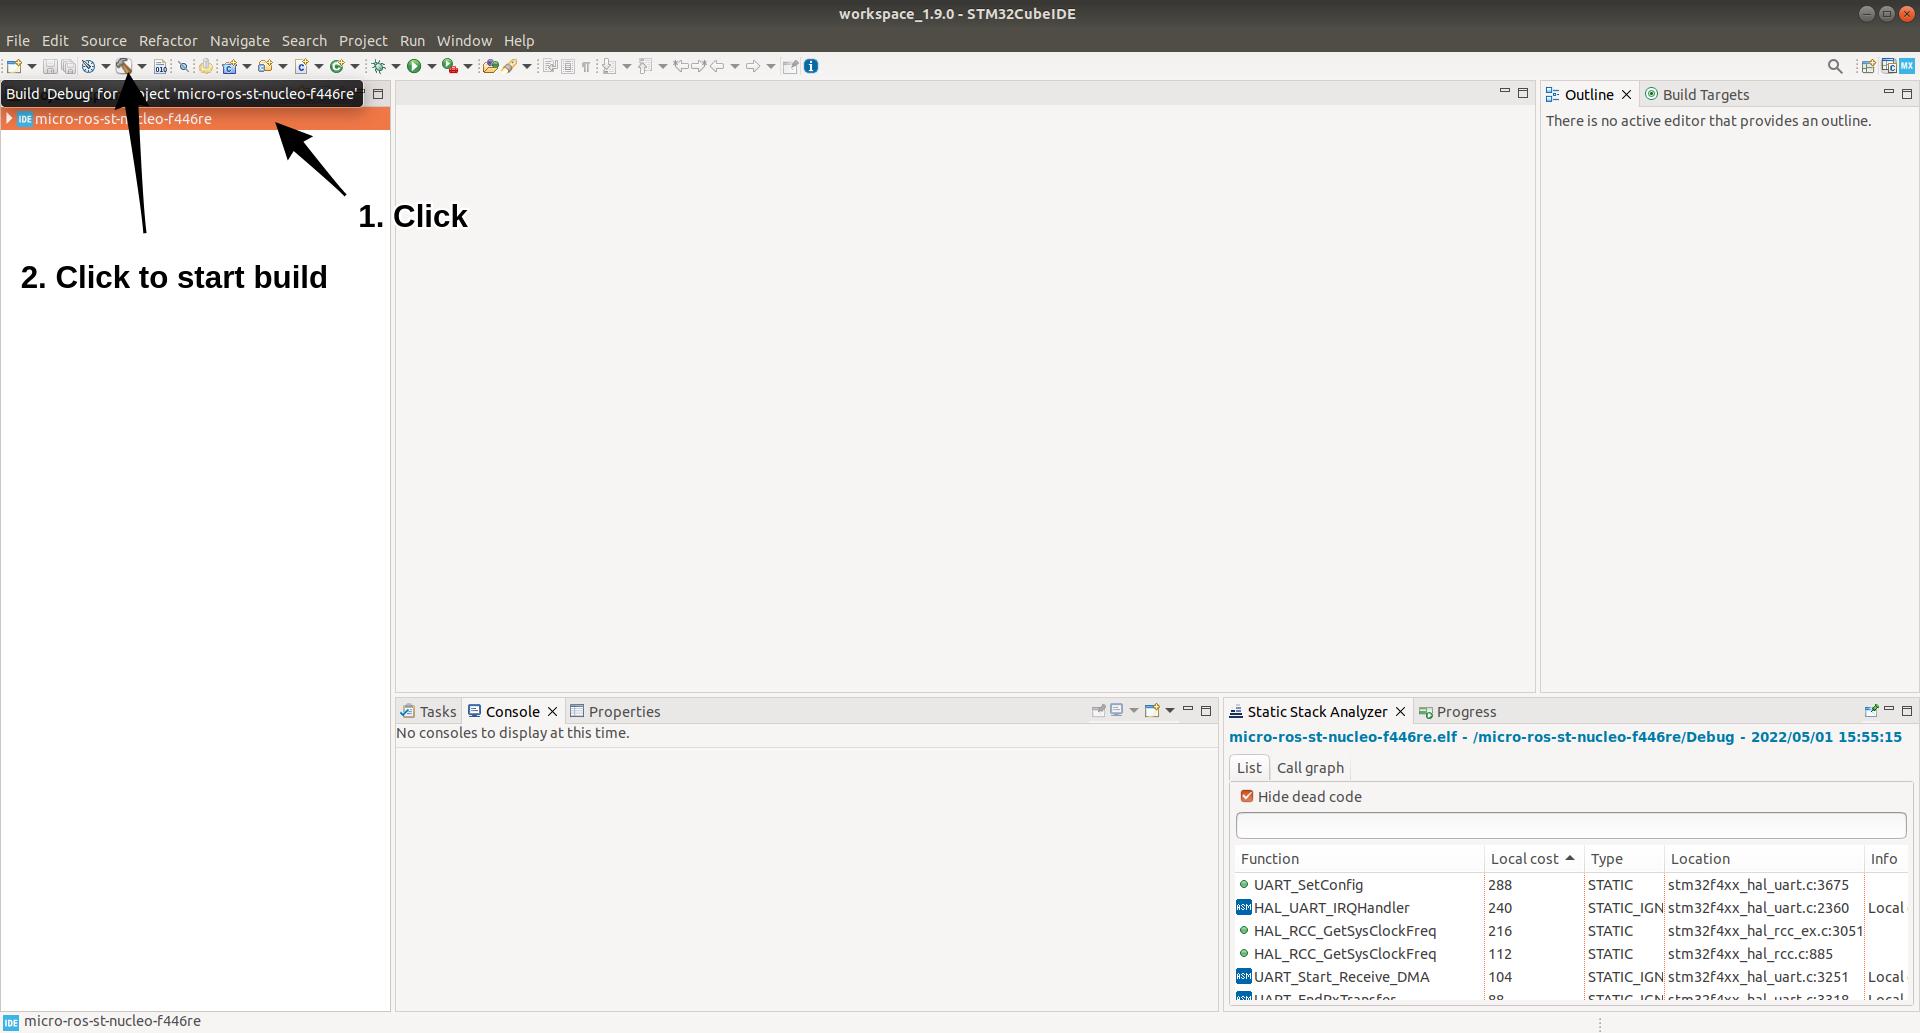The width and height of the screenshot is (1920, 1033).
Task: Click the Open Perspective icon
Action: coord(1867,66)
